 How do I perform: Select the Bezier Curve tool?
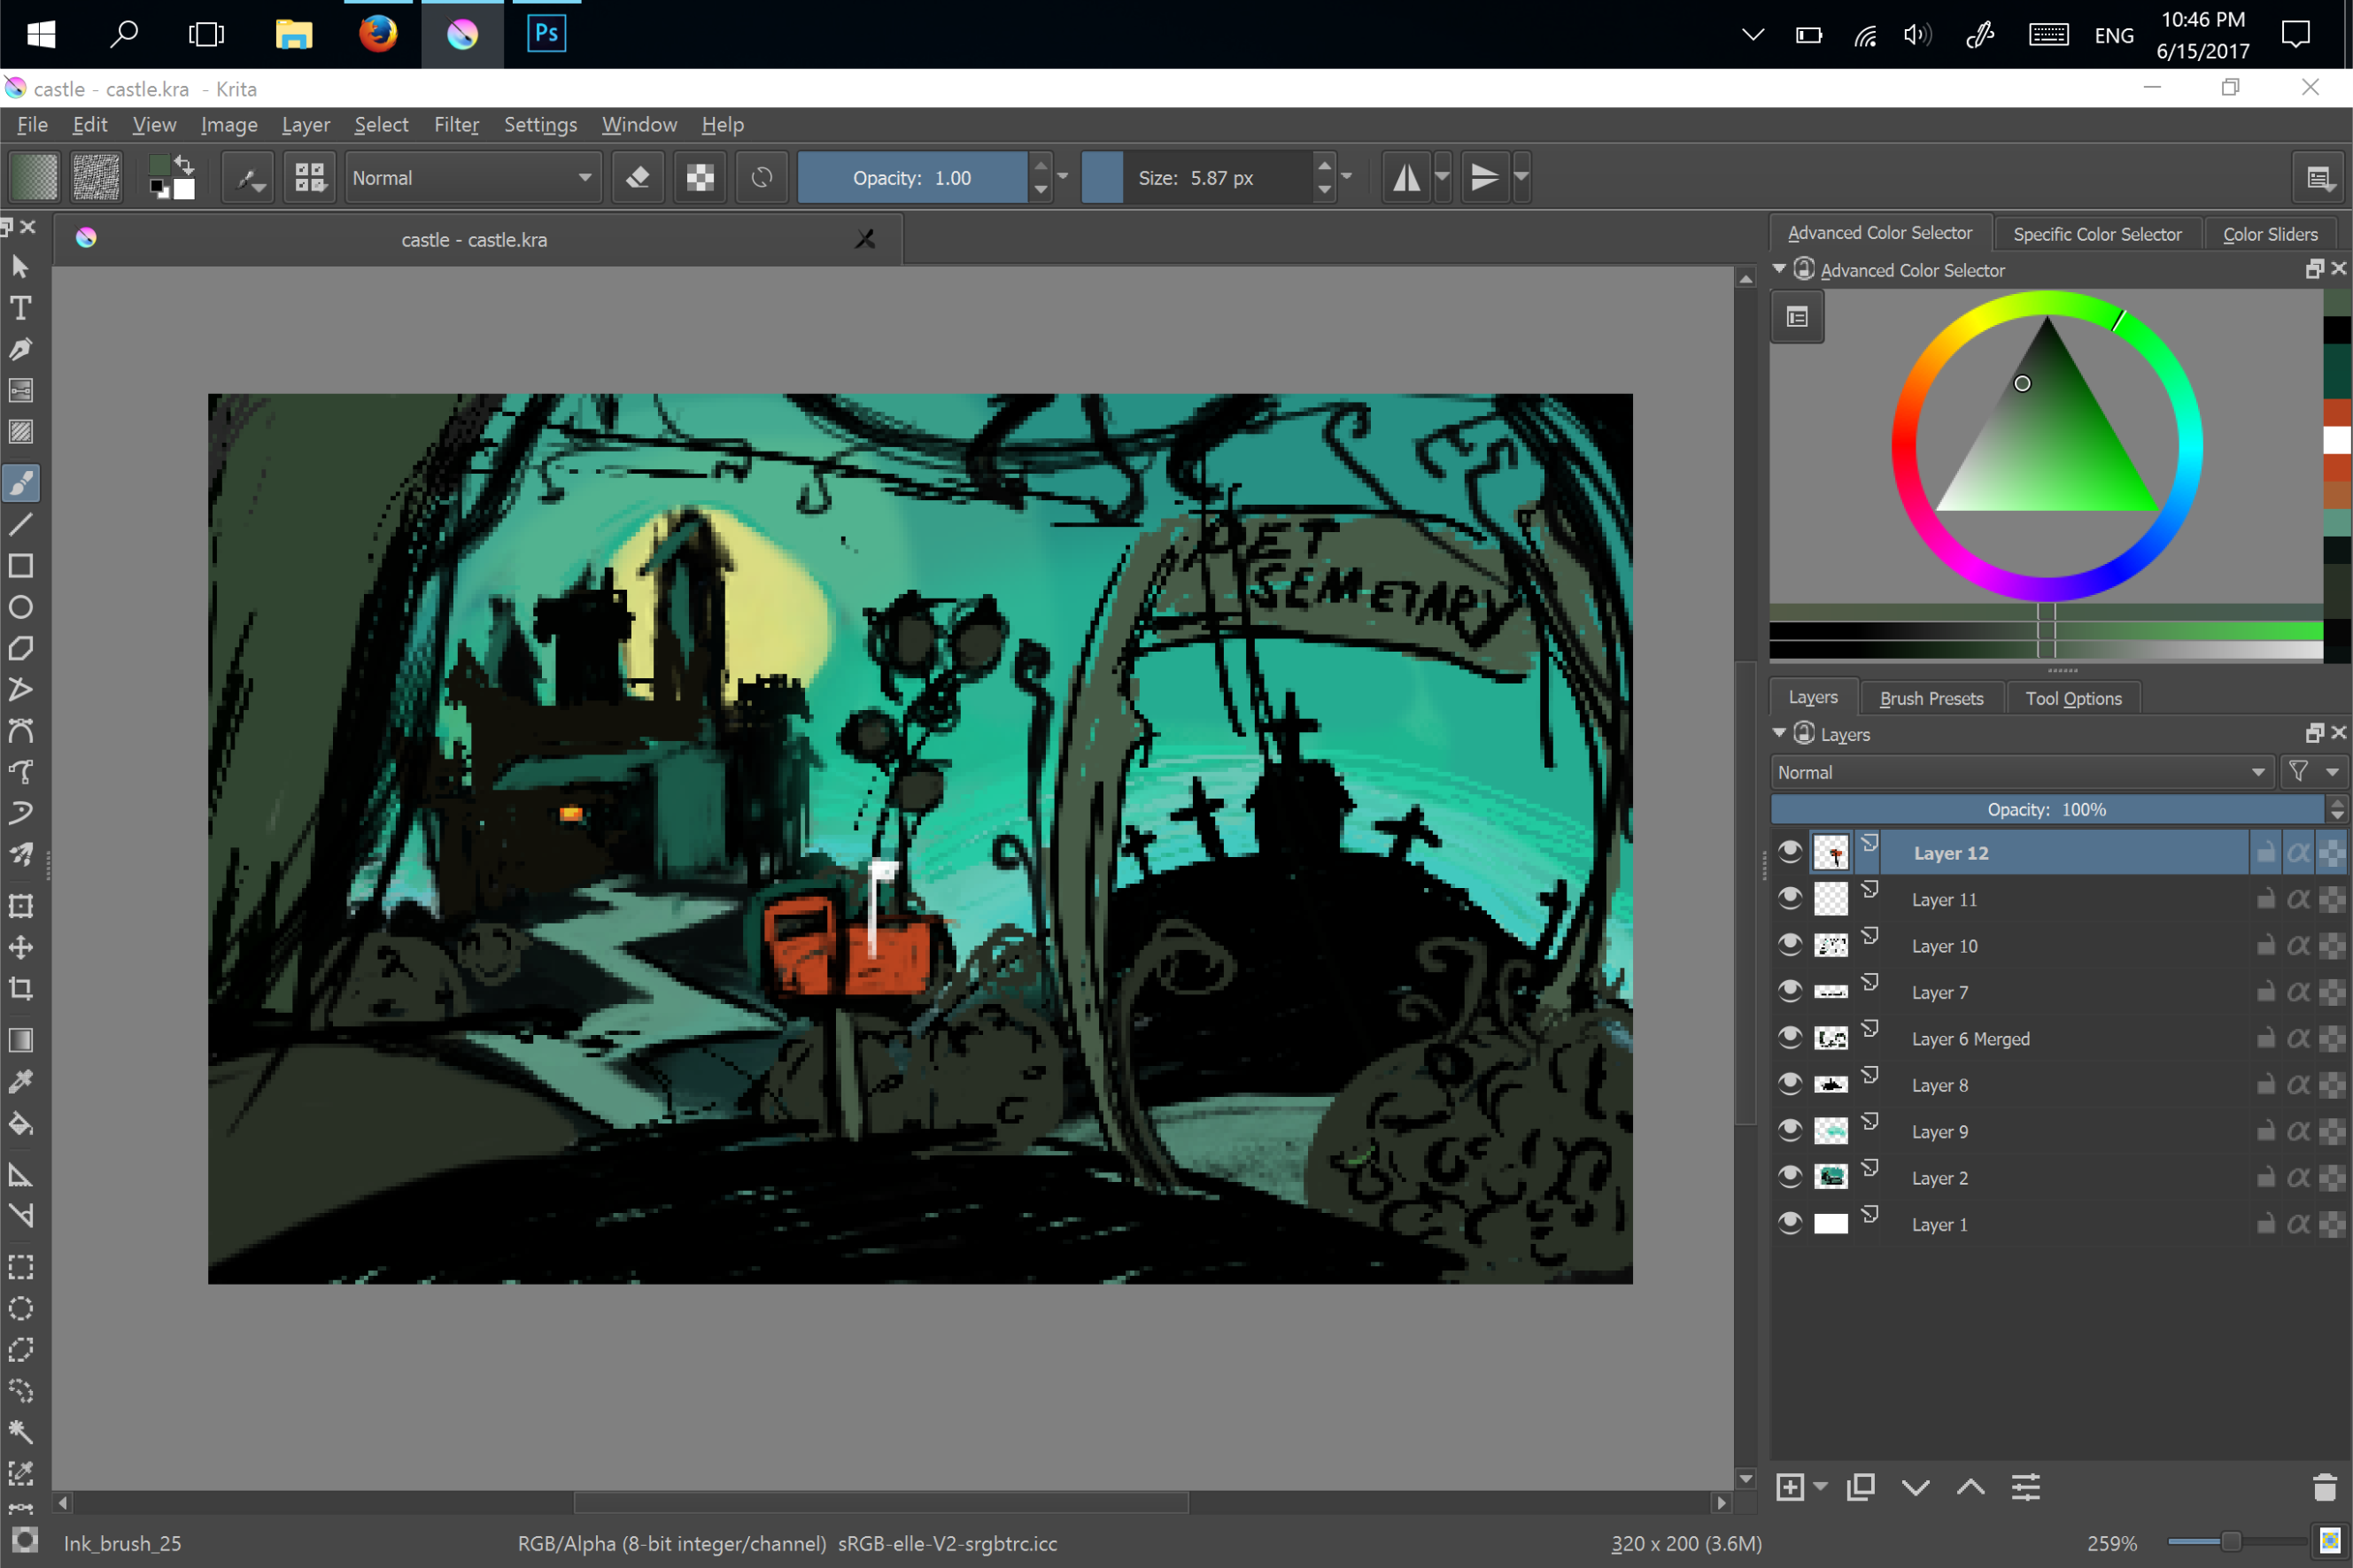tap(21, 731)
